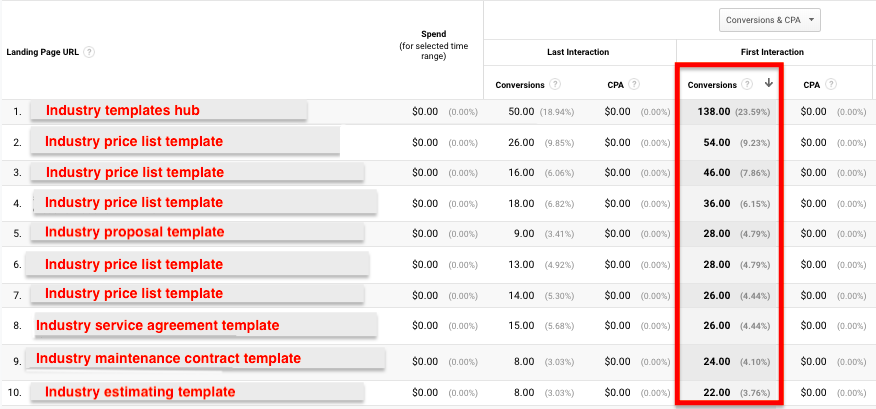Sort by Landing Page URL header
This screenshot has height=409, width=876.
(42, 52)
